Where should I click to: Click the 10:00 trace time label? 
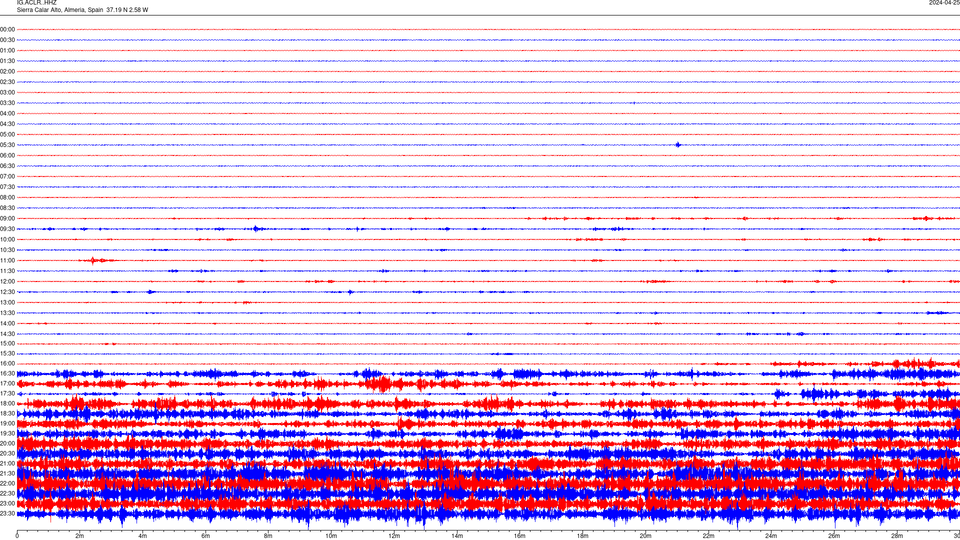(7, 239)
